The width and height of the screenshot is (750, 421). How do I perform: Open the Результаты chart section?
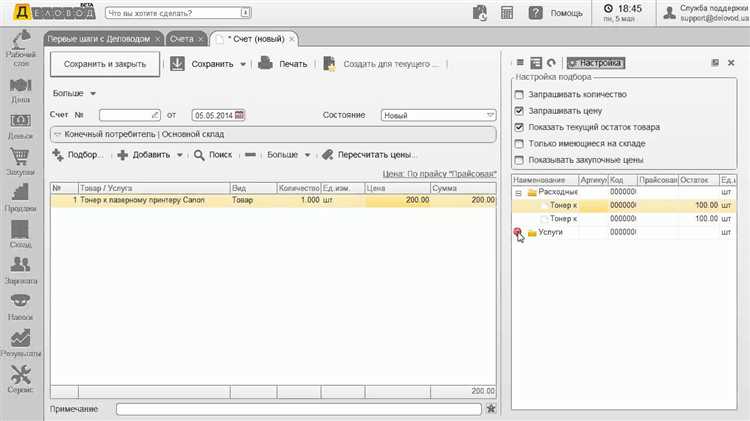[x=20, y=342]
